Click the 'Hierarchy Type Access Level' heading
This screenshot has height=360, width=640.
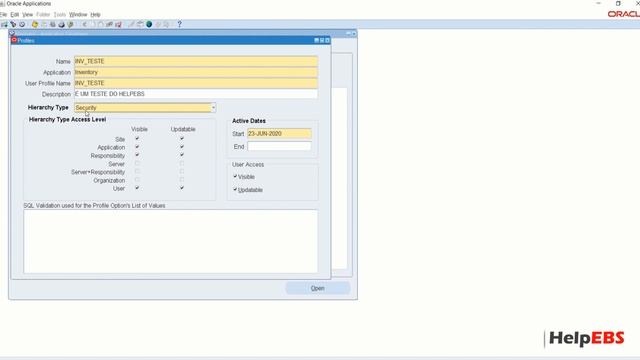67,120
